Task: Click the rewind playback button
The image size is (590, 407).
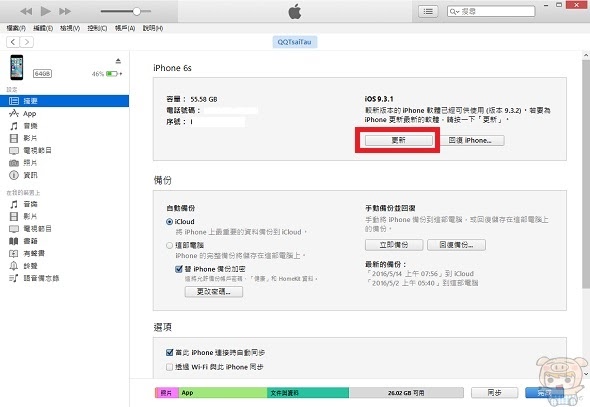Action: pos(26,11)
